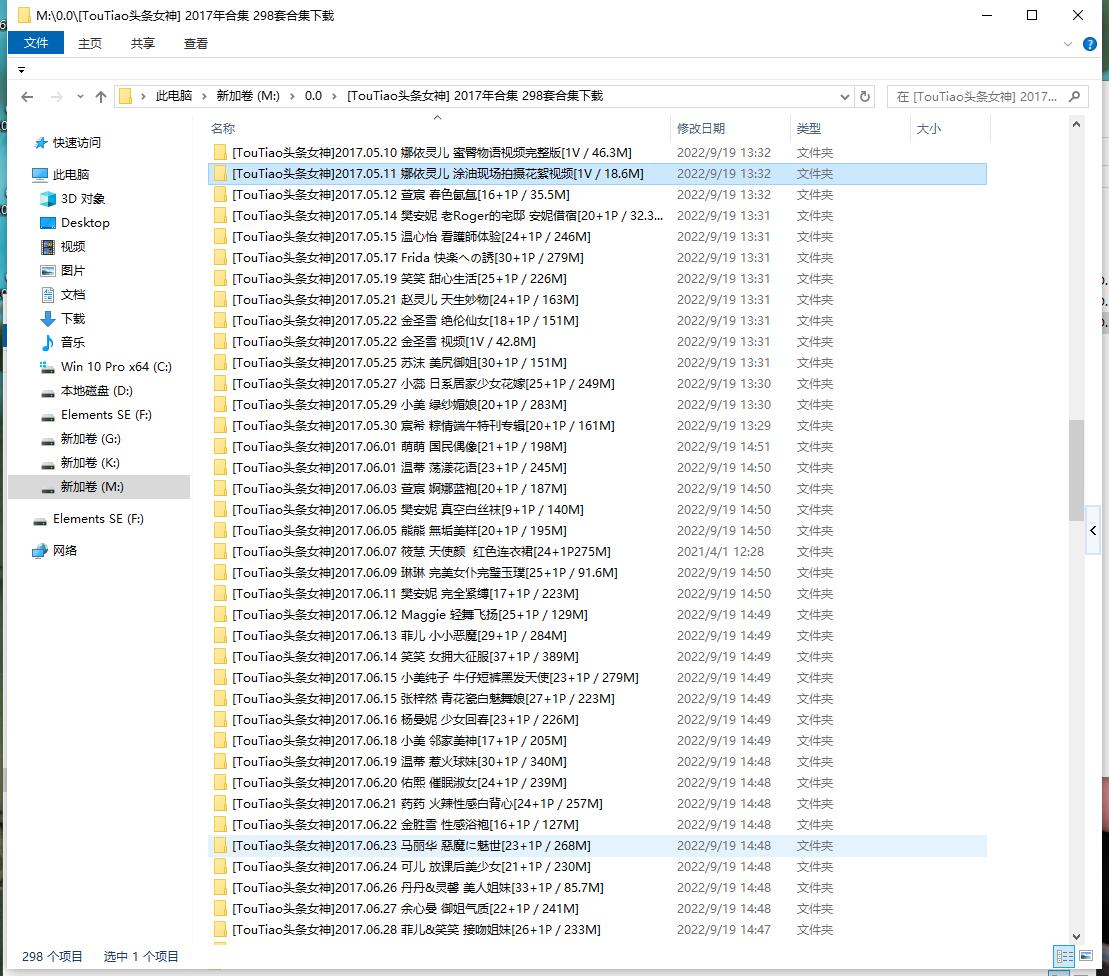Jump to 此电脑 in the address bar
The width and height of the screenshot is (1109, 976).
[x=174, y=96]
